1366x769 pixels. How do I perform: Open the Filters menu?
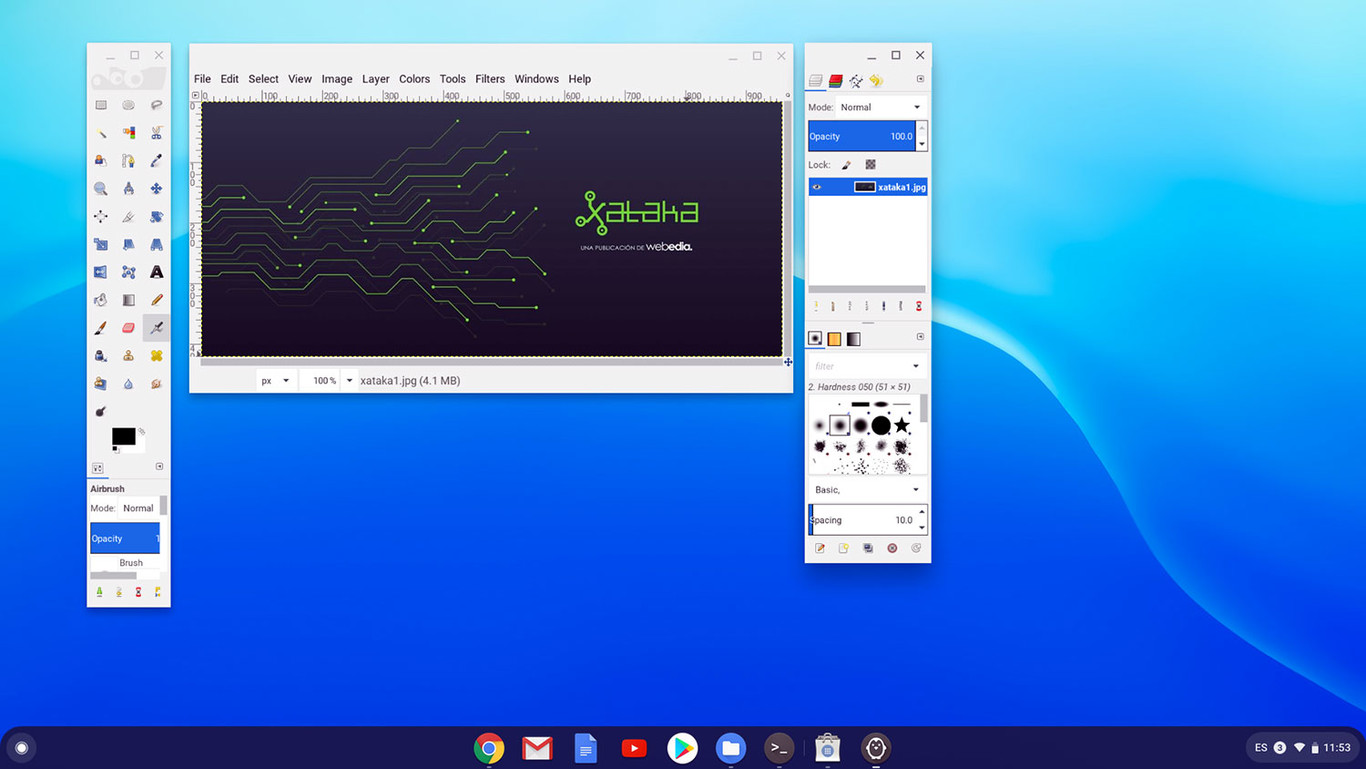click(490, 79)
